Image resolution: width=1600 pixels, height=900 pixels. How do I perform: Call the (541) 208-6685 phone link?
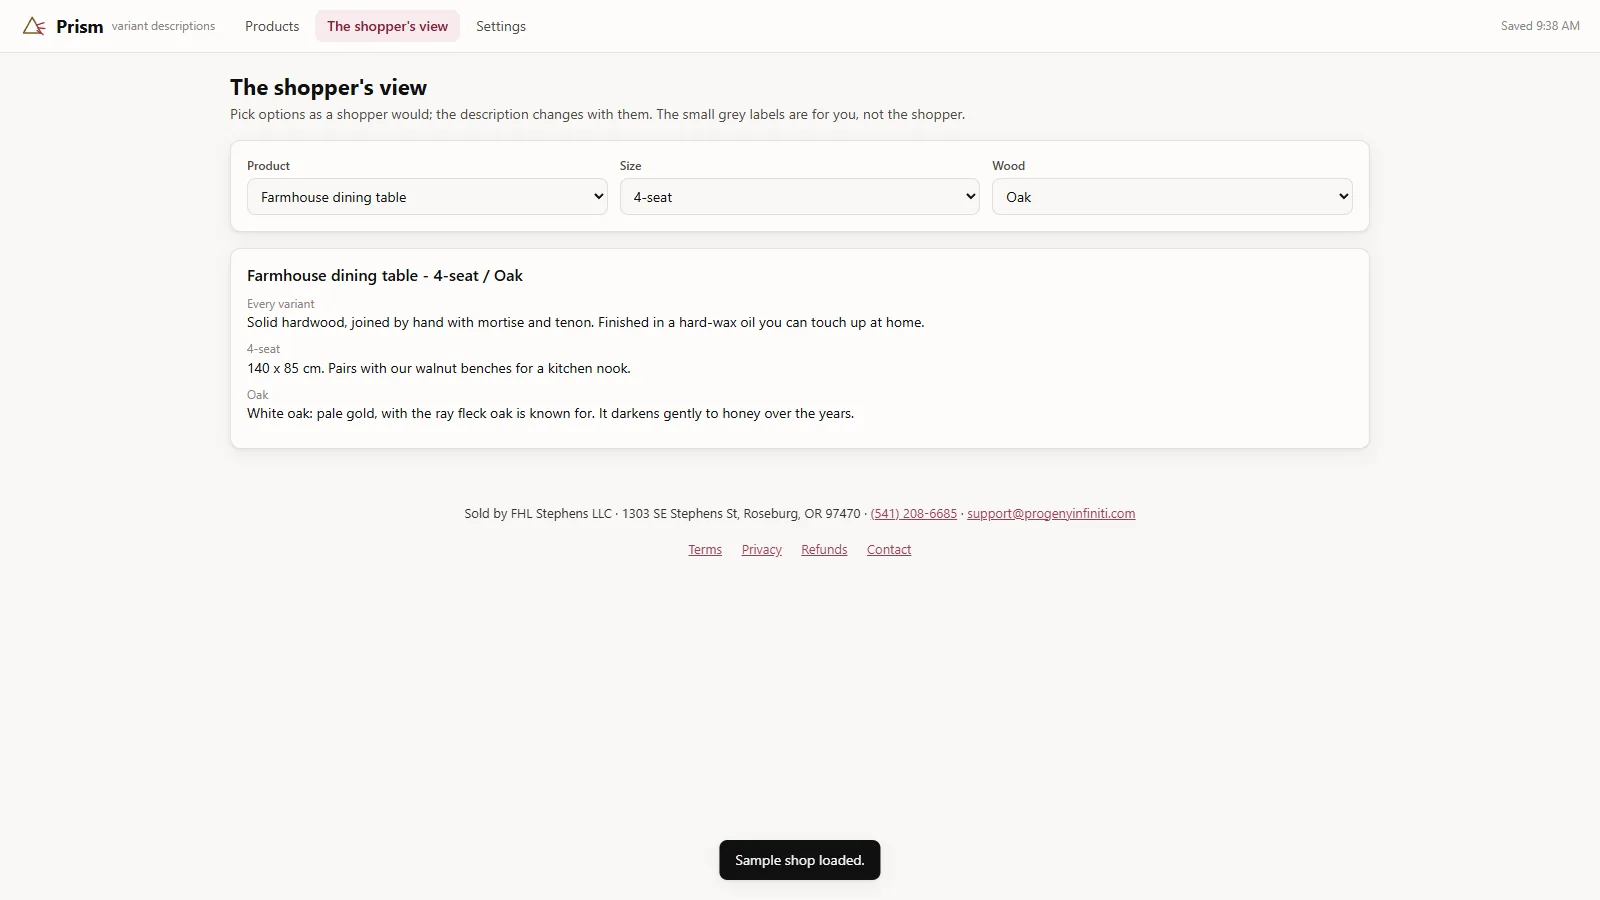pos(914,514)
